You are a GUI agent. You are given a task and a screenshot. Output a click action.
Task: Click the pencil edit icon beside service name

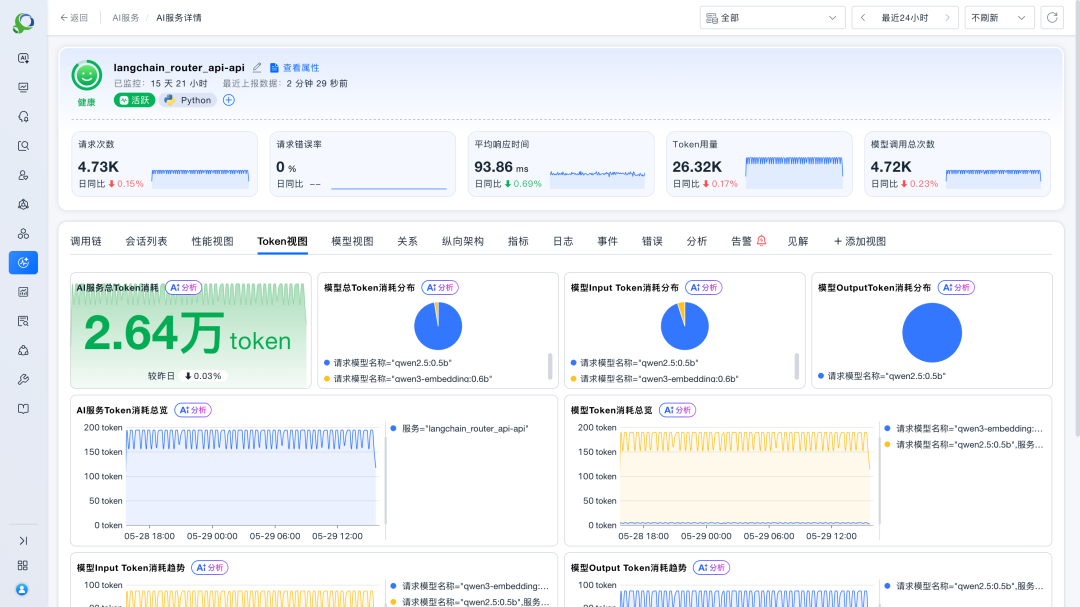(x=257, y=68)
